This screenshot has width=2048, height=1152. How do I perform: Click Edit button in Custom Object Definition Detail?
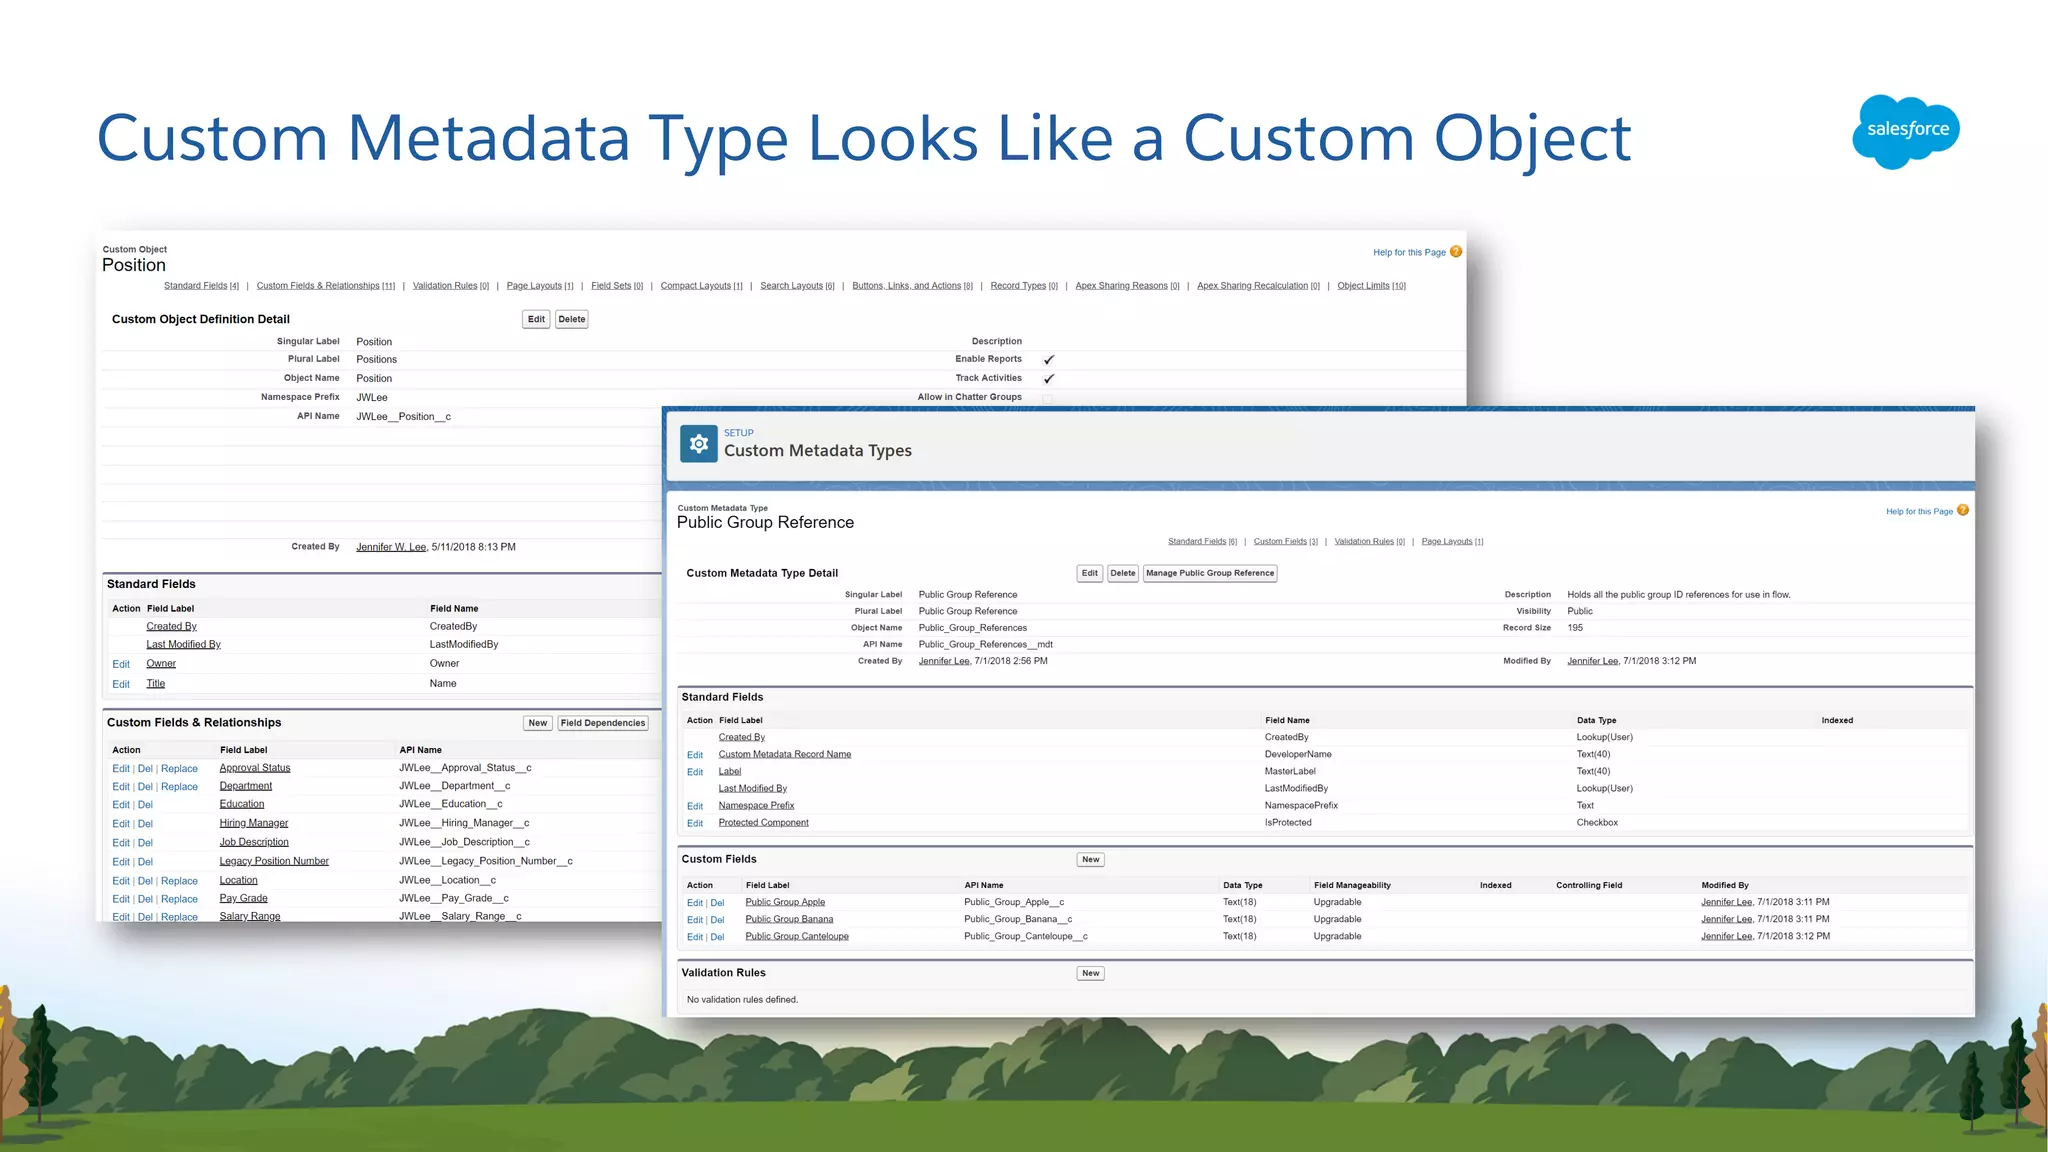point(536,319)
